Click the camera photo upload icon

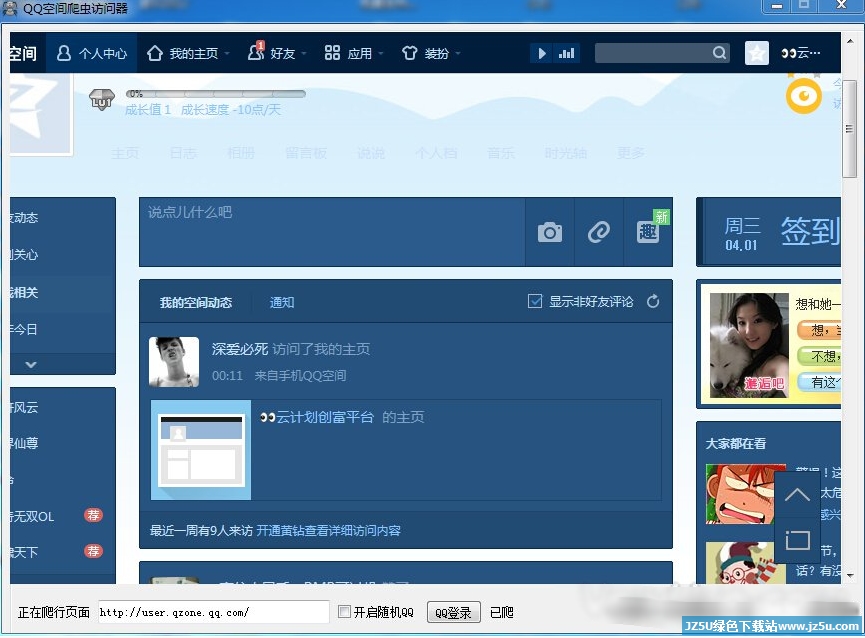point(549,232)
